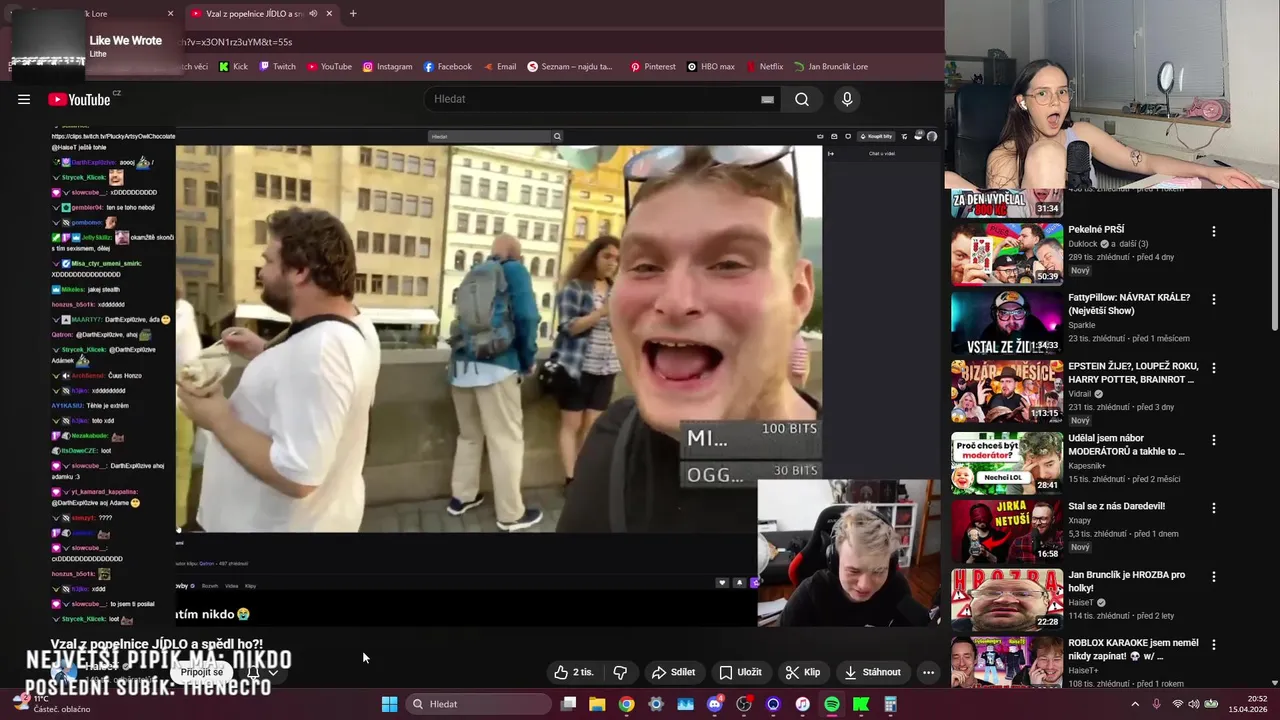Image resolution: width=1280 pixels, height=720 pixels.
Task: Open the volume speaker tray icon
Action: coord(1192,704)
